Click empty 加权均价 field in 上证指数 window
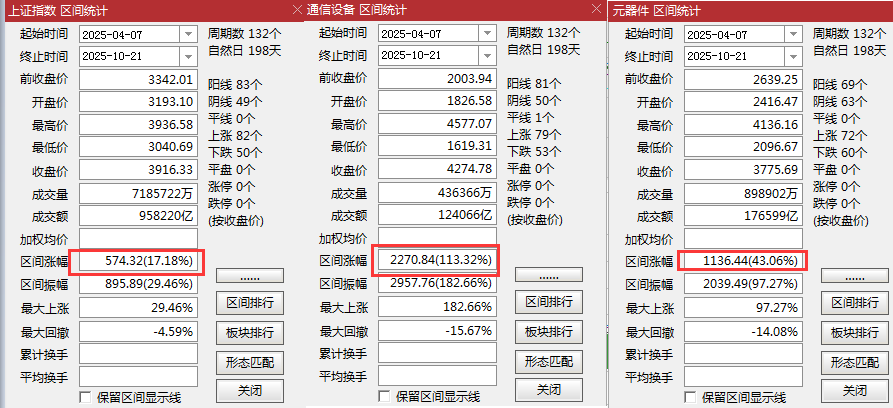893x408 pixels. (138, 239)
